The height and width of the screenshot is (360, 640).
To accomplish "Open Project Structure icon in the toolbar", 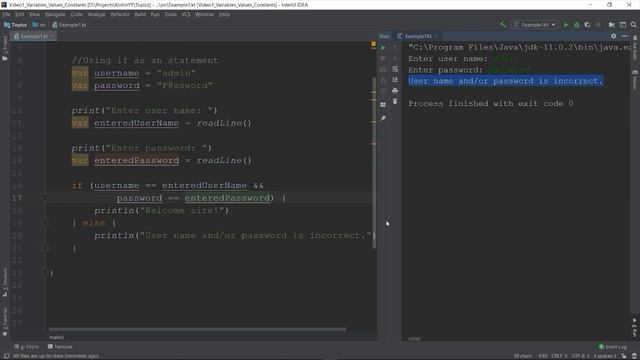I will click(x=612, y=25).
